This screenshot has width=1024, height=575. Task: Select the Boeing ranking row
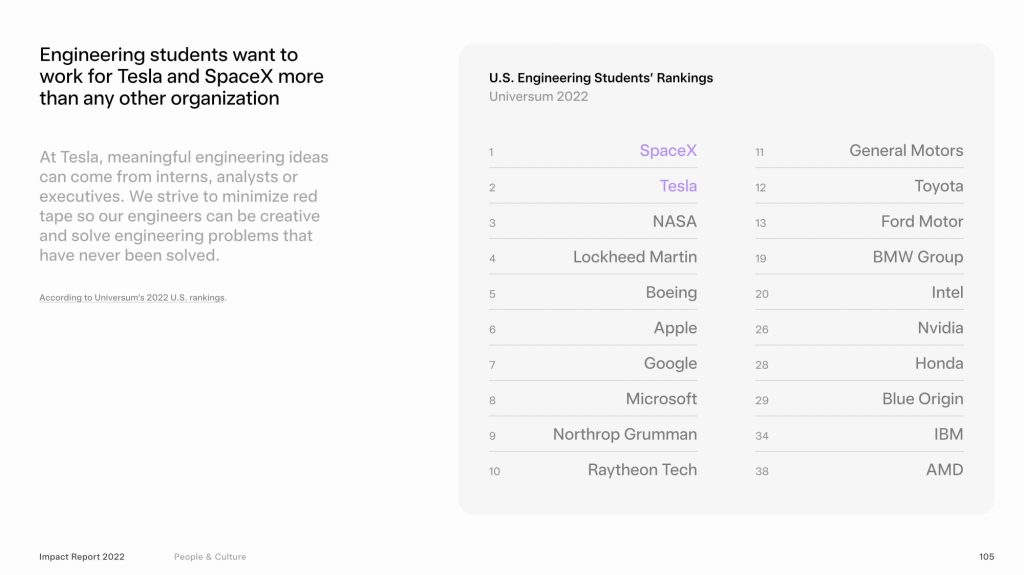click(593, 292)
